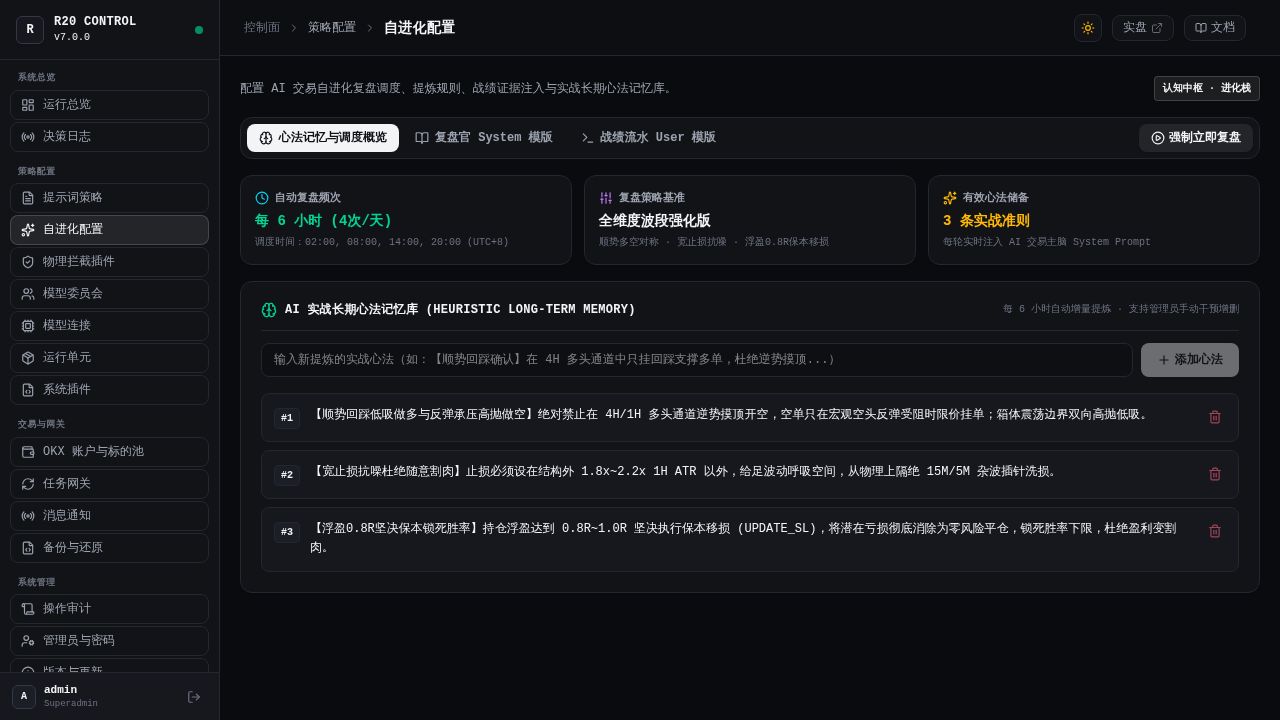
Task: Switch to 复盘官 System 模版 tab
Action: [x=484, y=138]
